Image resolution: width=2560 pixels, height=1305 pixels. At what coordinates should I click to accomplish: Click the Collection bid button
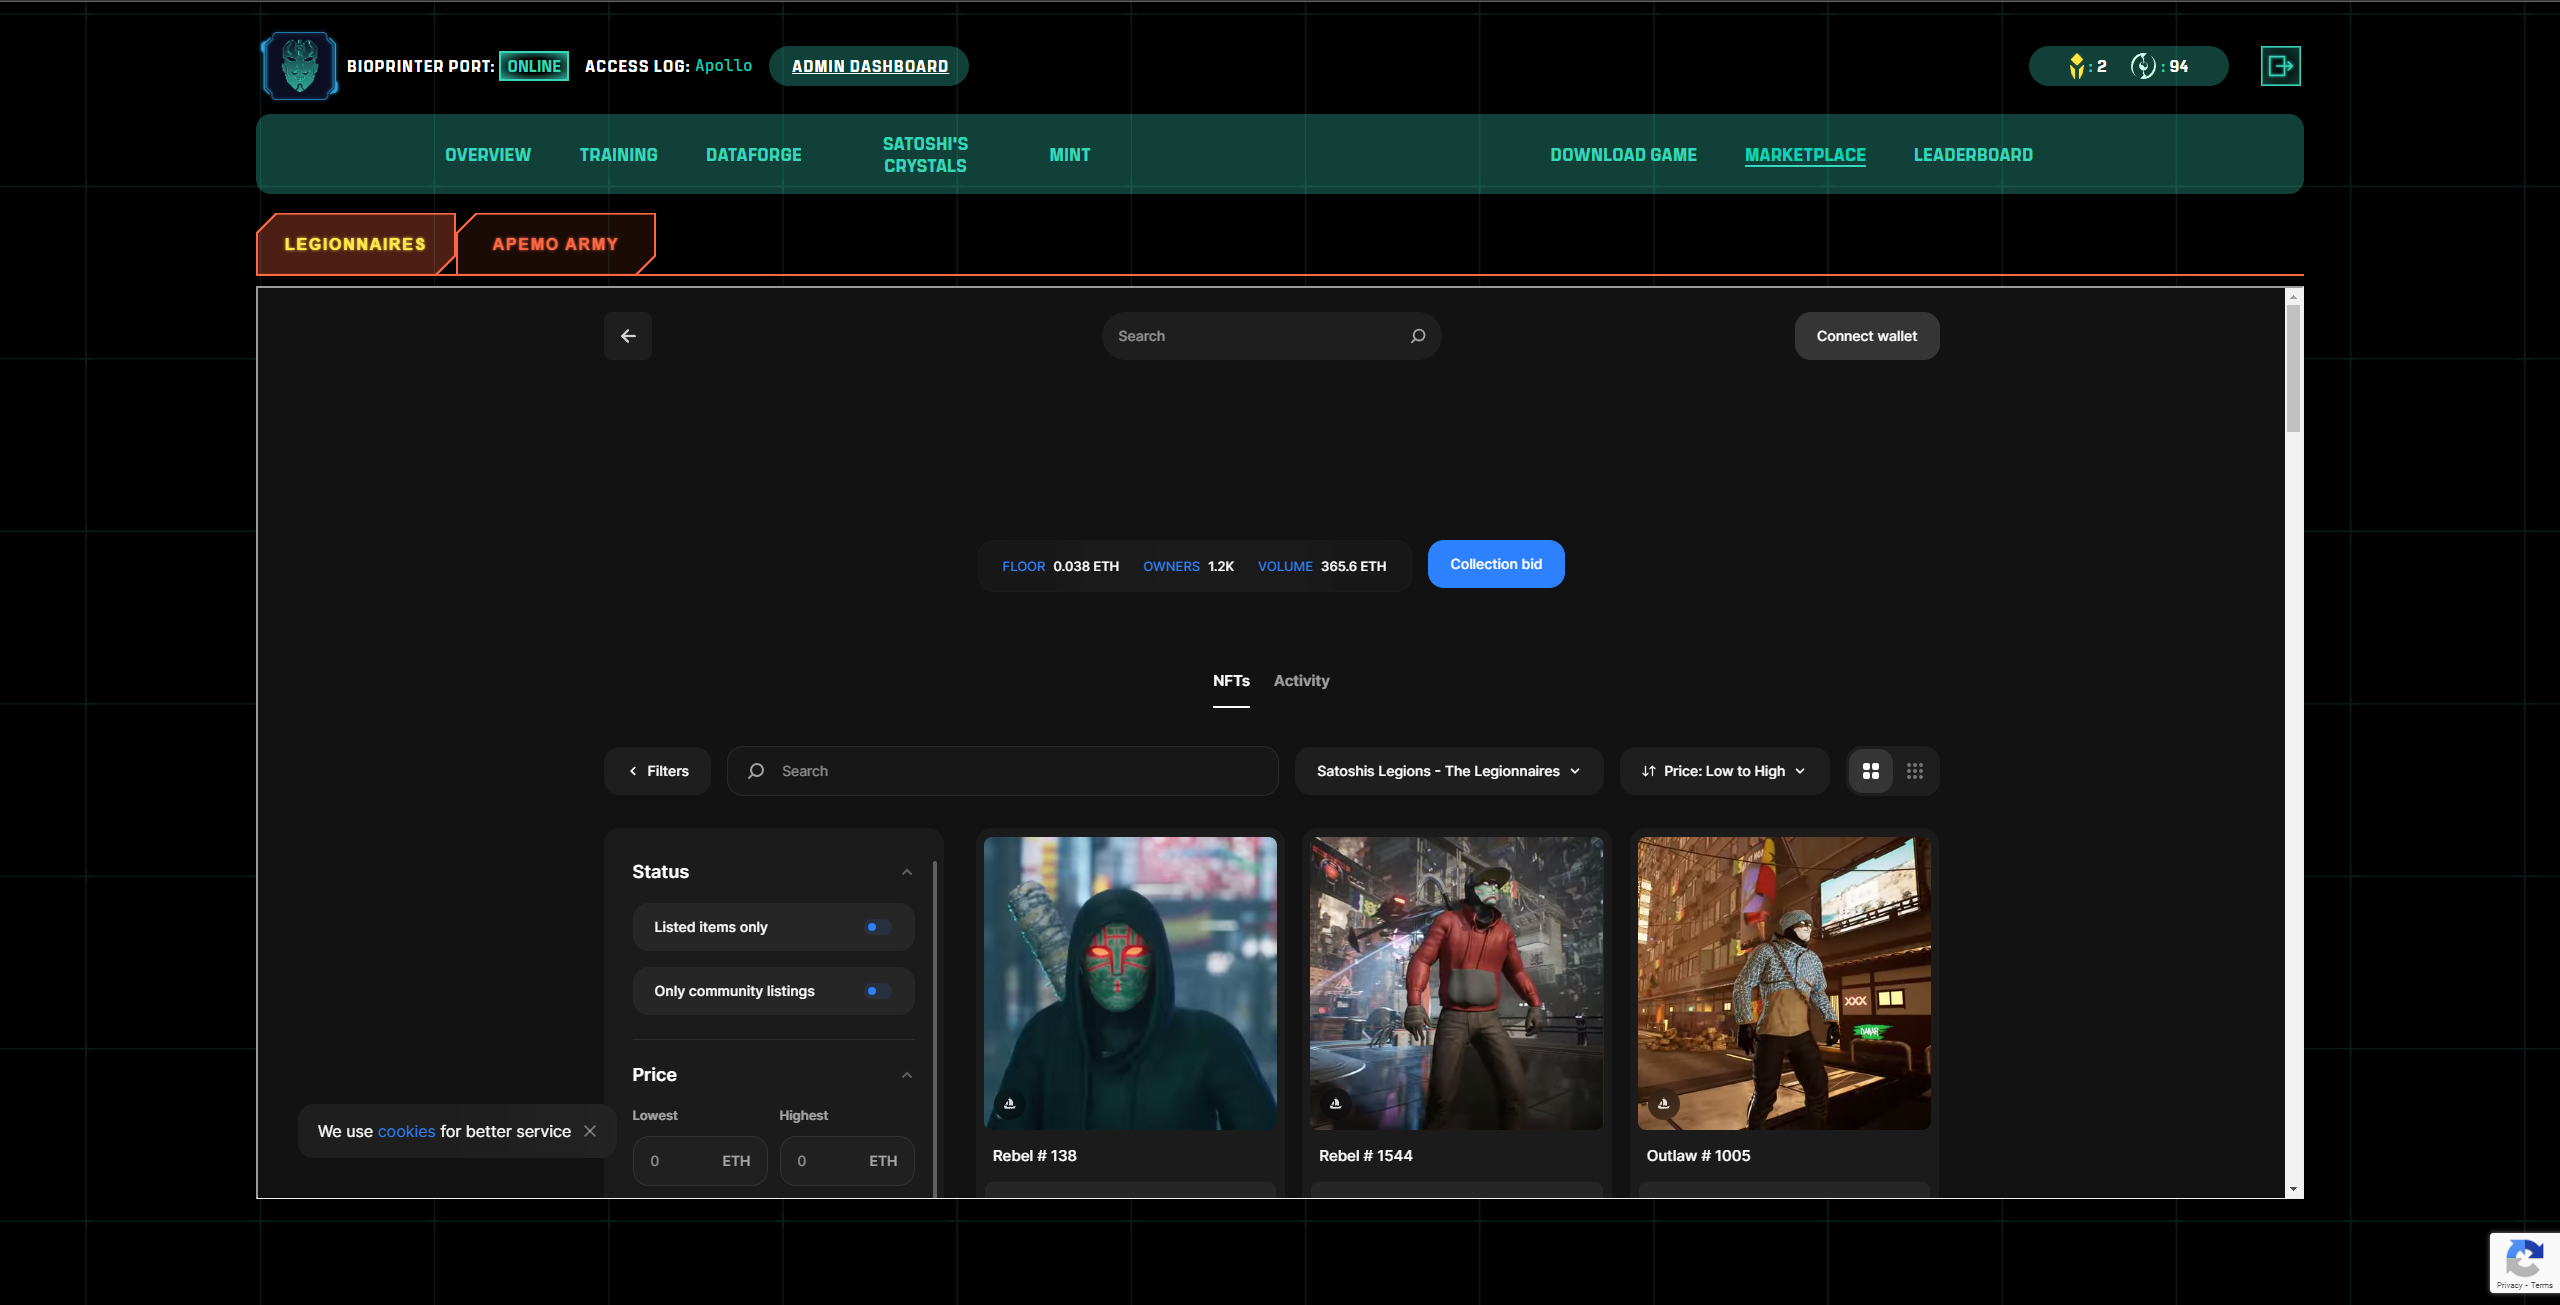pos(1495,564)
